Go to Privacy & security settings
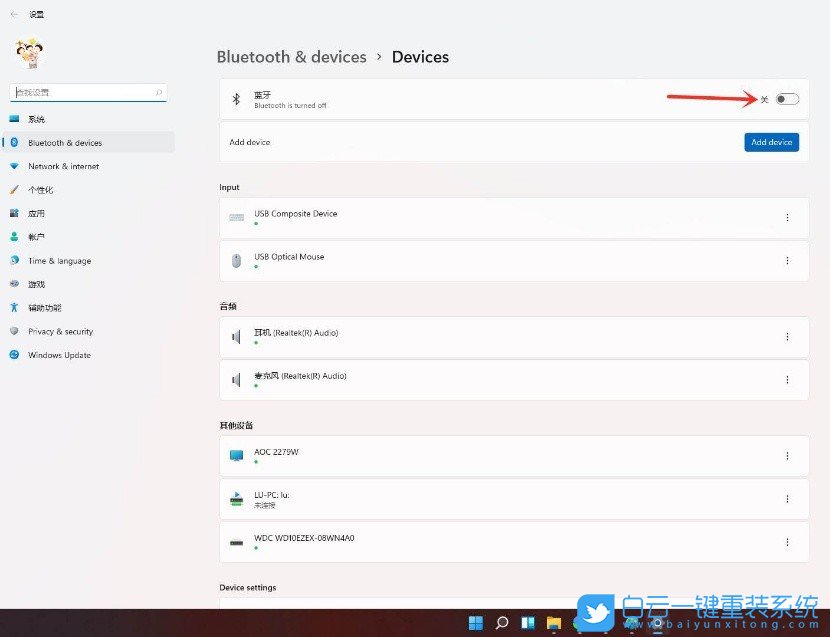This screenshot has width=830, height=637. click(x=60, y=331)
